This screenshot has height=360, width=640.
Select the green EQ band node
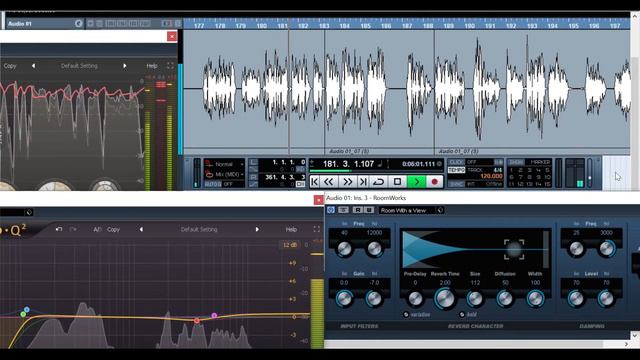point(23,314)
